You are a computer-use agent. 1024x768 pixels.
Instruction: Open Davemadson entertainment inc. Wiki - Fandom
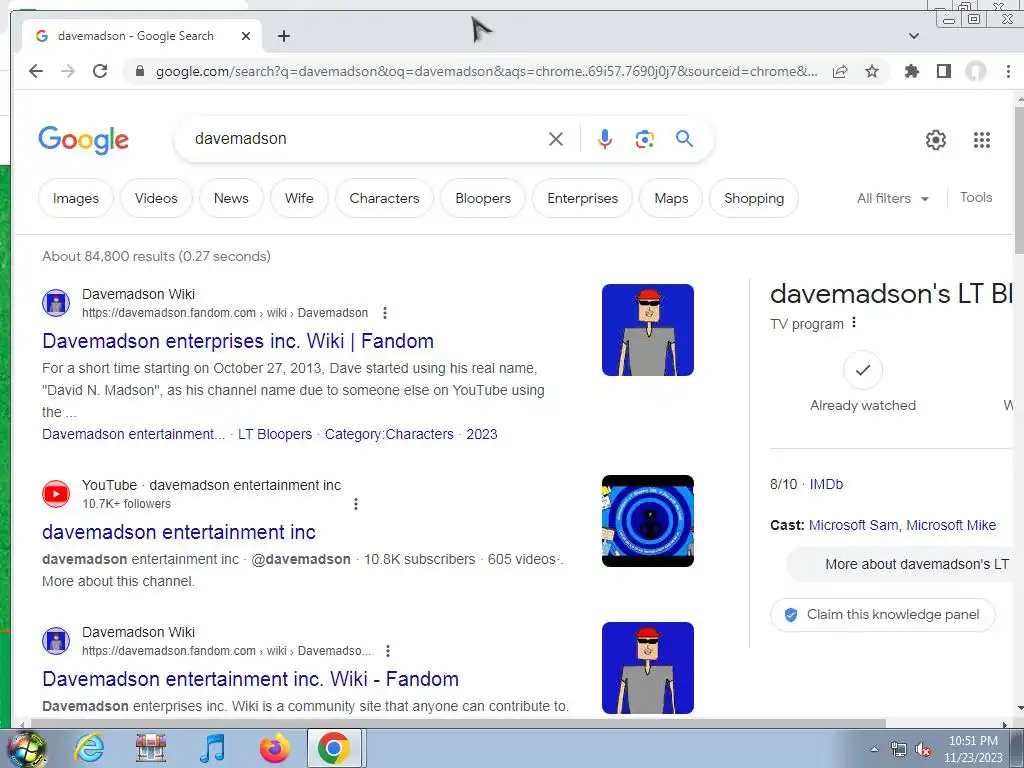pyautogui.click(x=250, y=679)
